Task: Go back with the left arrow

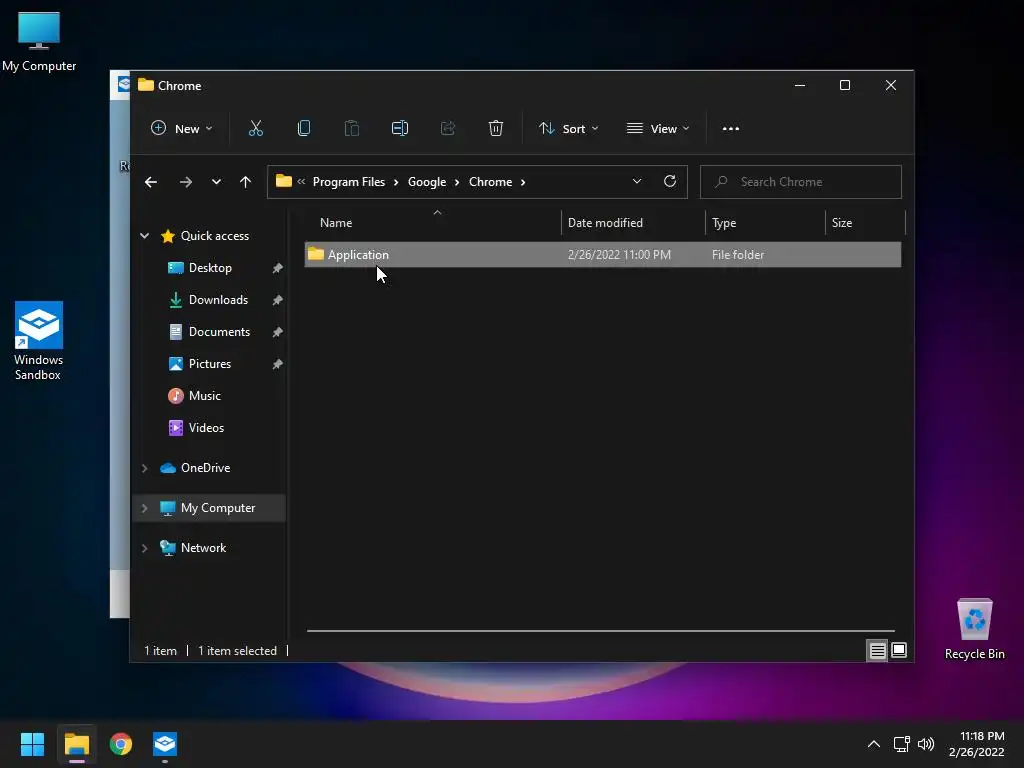Action: [151, 182]
